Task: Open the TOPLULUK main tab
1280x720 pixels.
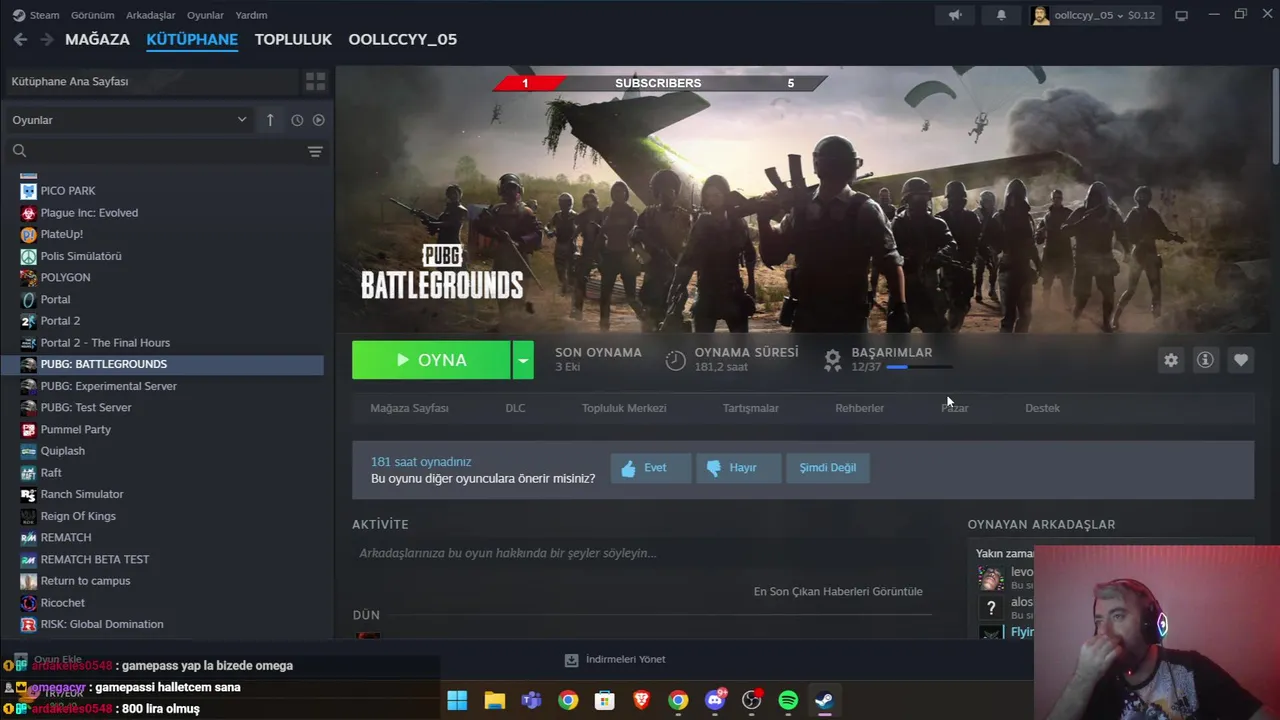Action: click(293, 39)
